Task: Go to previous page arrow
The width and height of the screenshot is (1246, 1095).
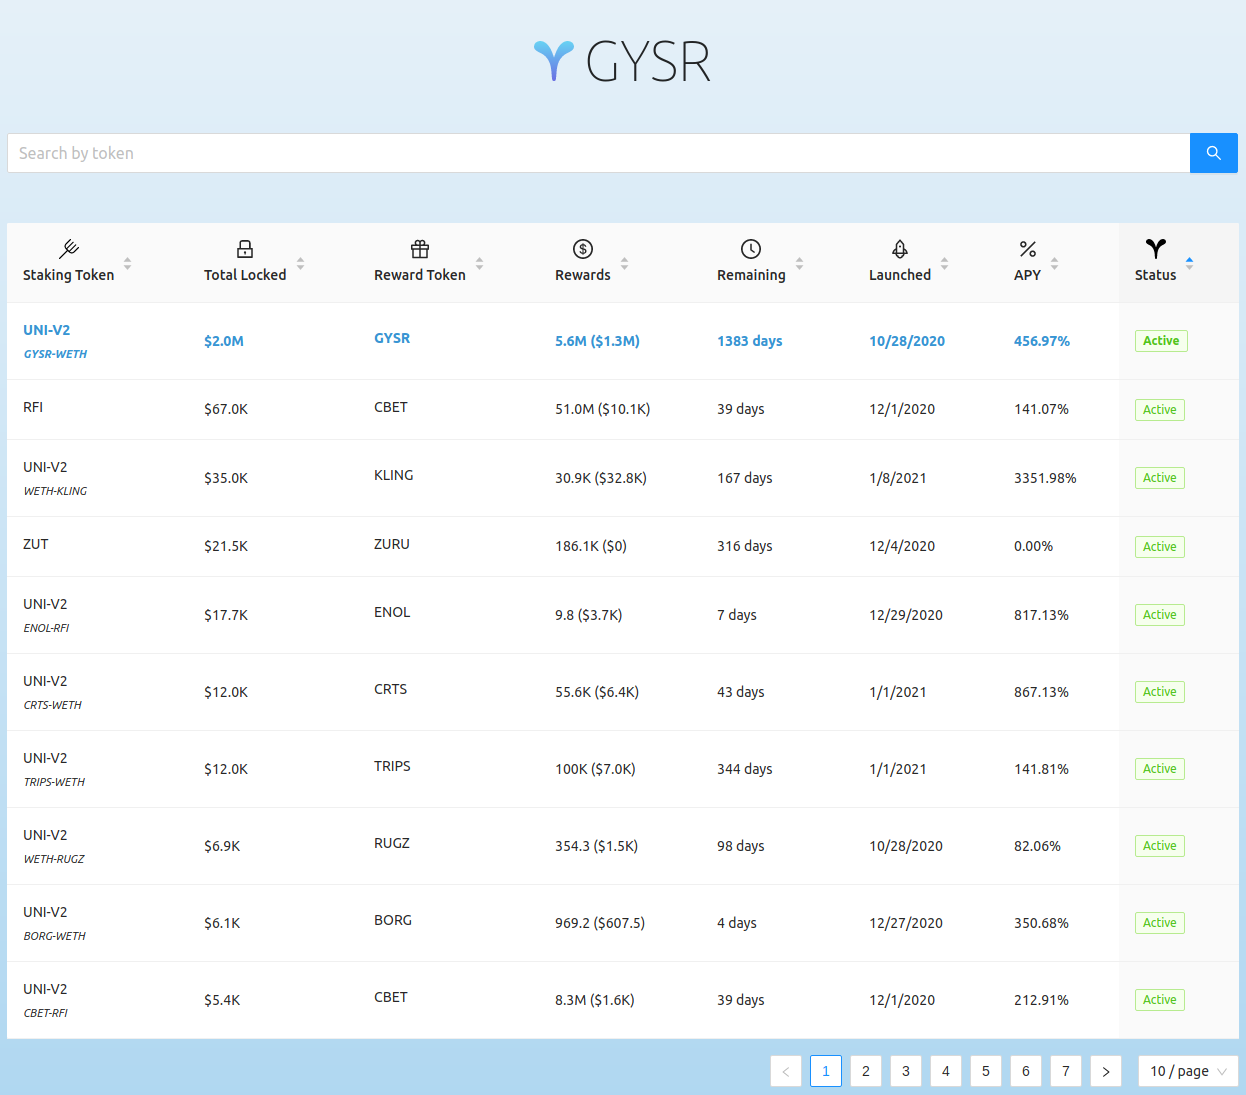Action: pos(786,1071)
